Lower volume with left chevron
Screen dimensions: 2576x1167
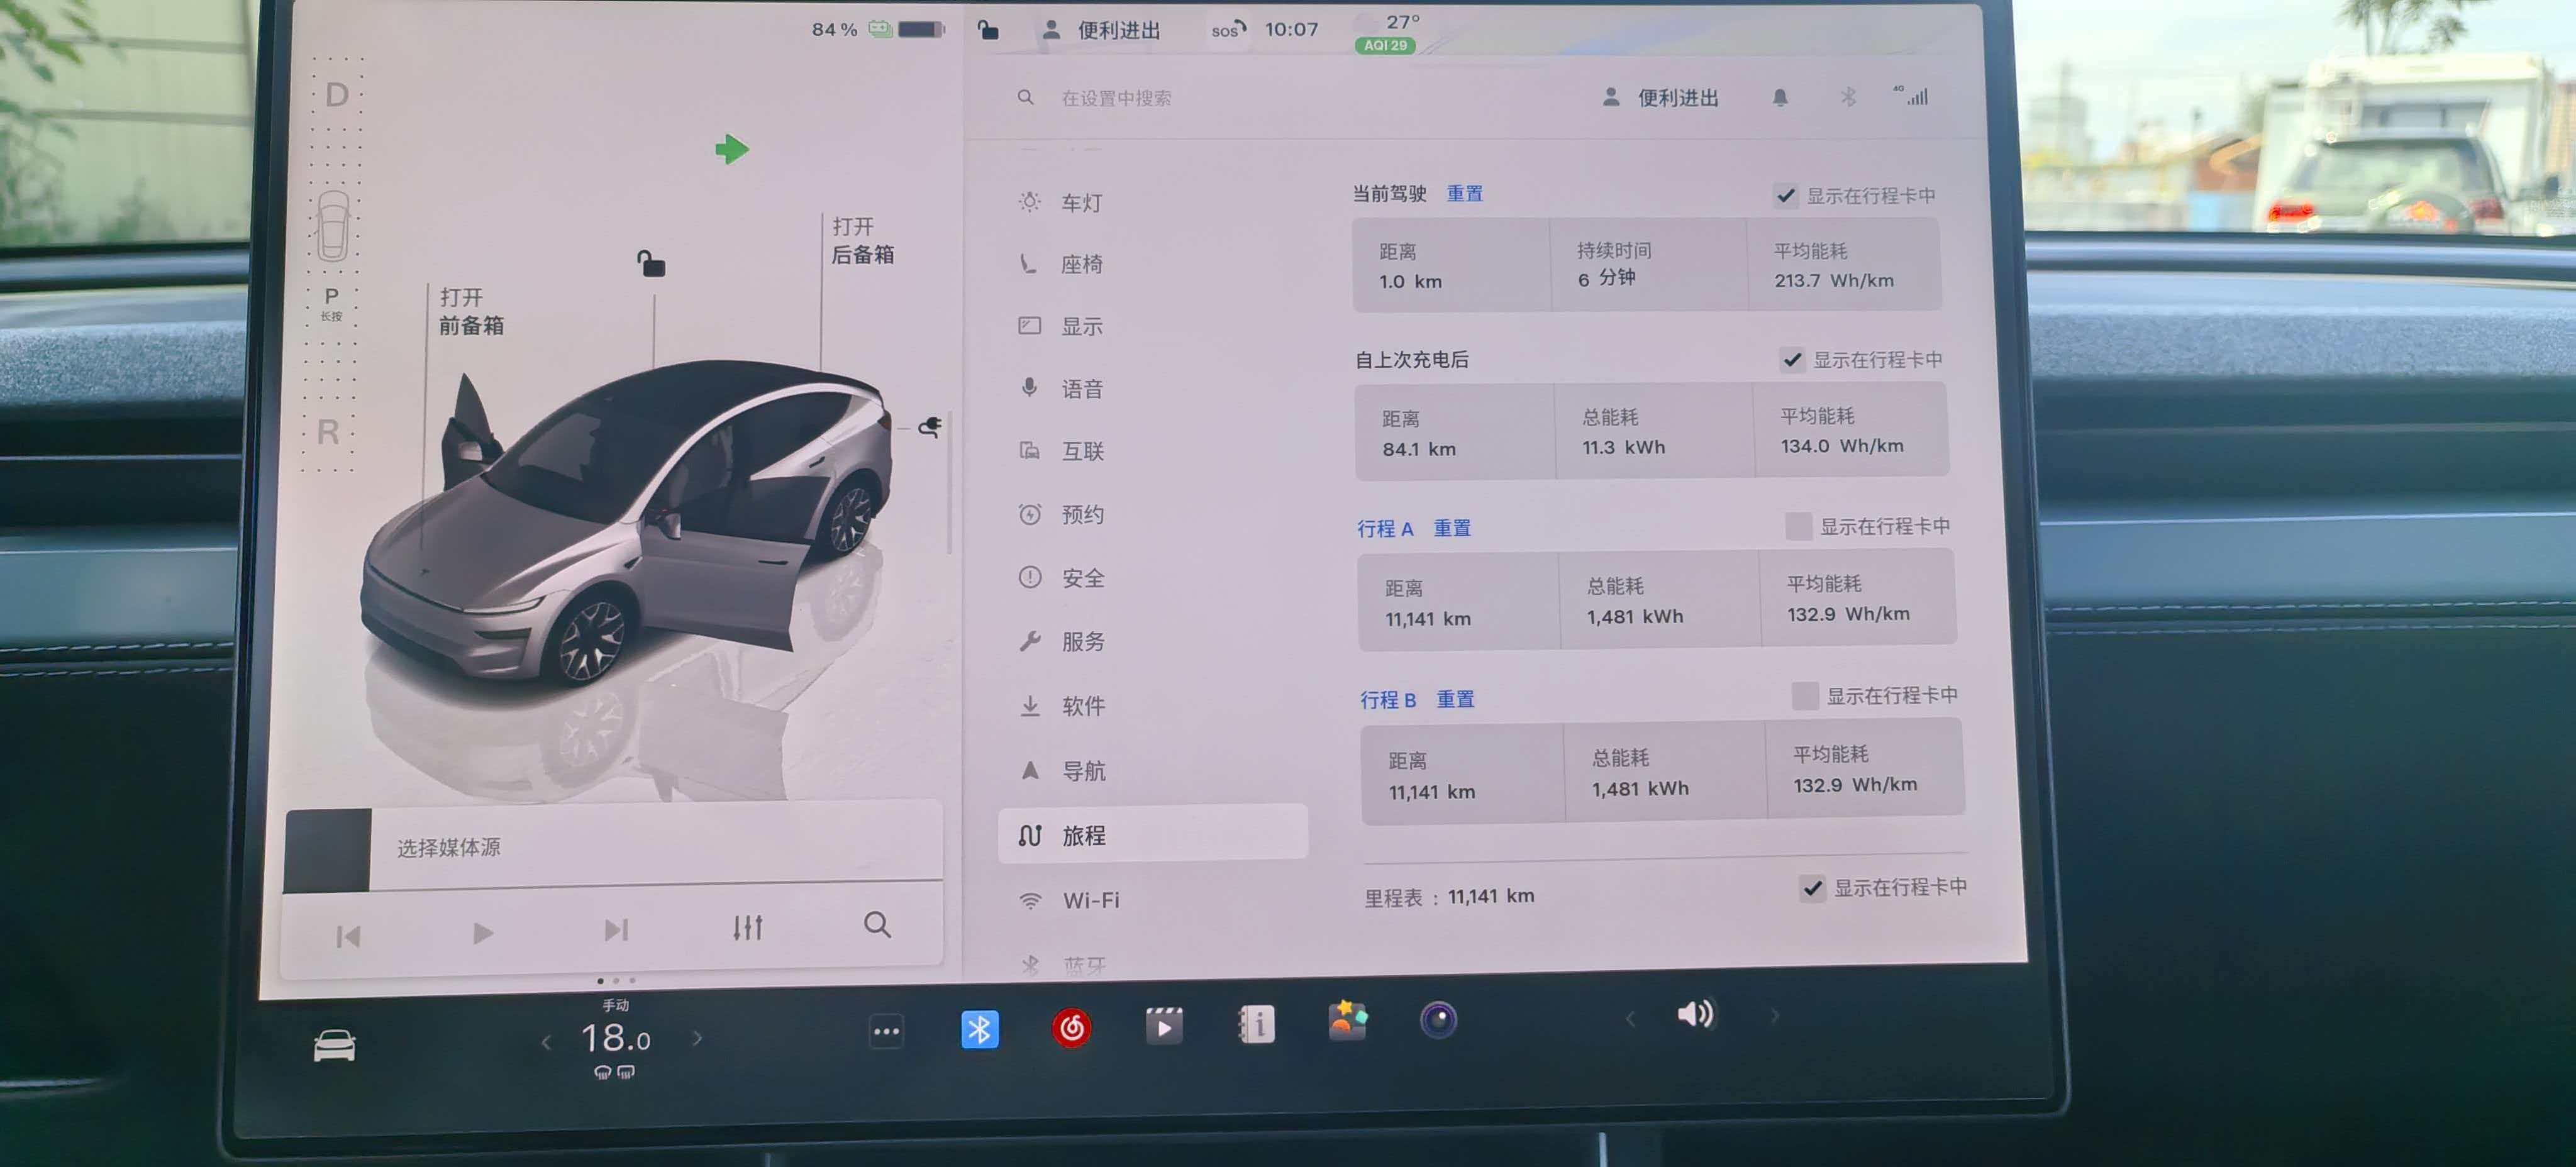click(x=1630, y=1018)
